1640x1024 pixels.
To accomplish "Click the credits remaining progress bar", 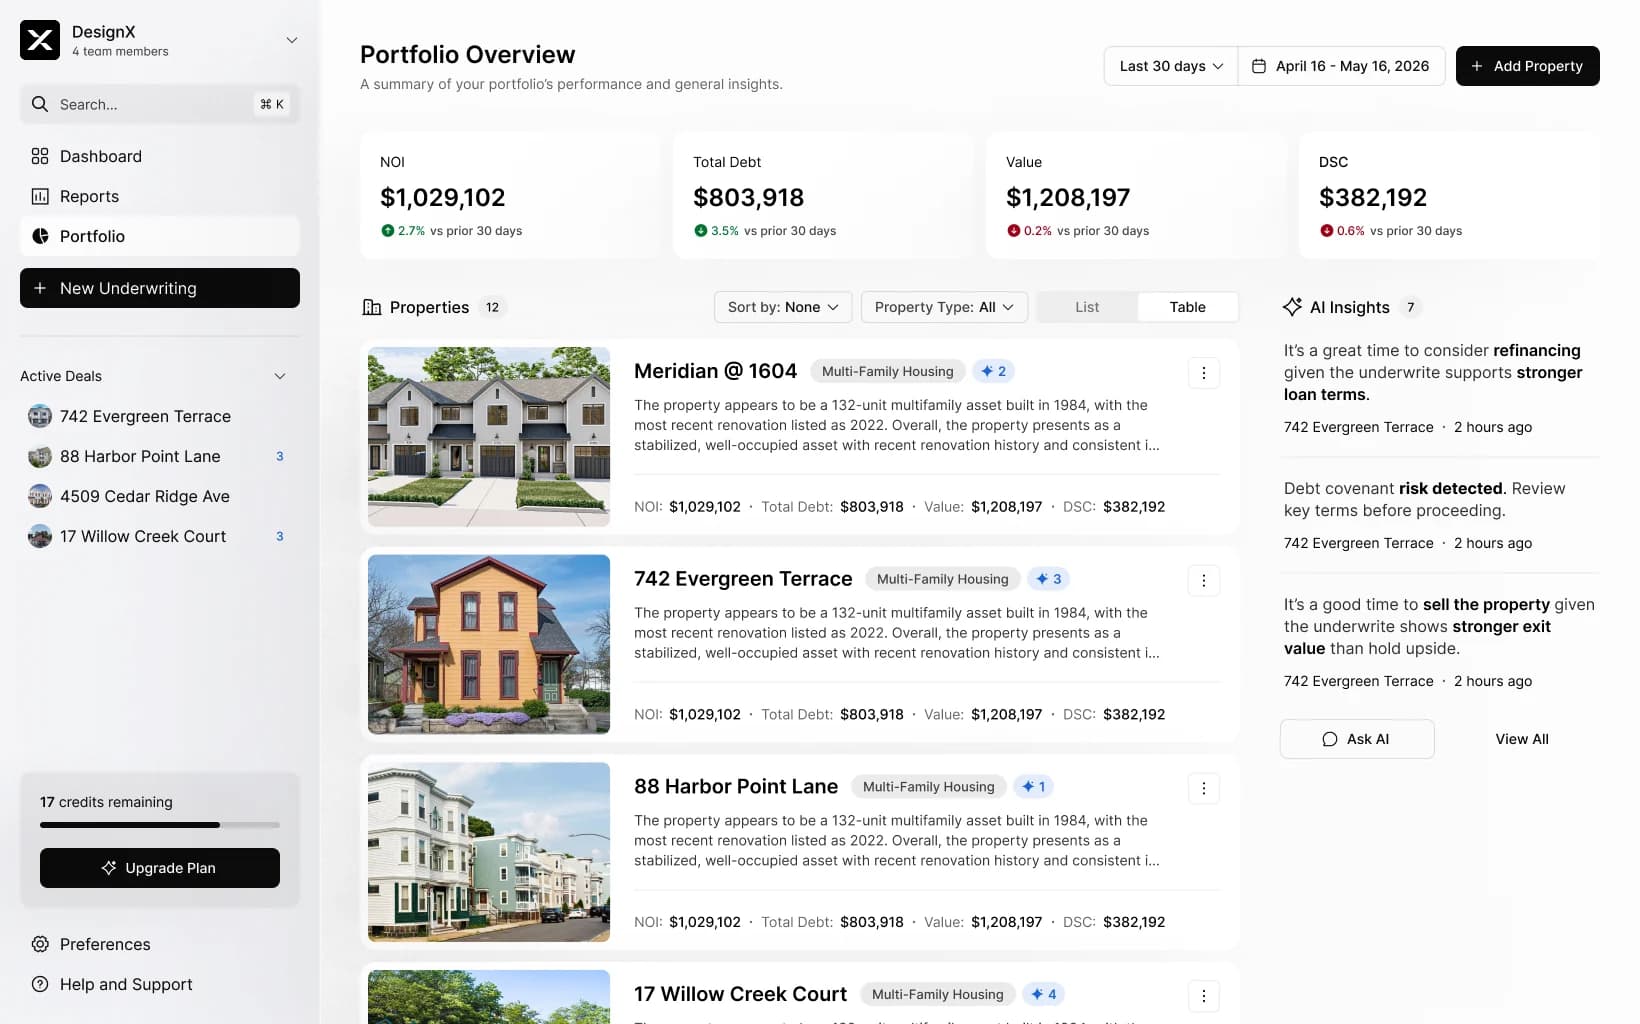I will click(x=160, y=825).
